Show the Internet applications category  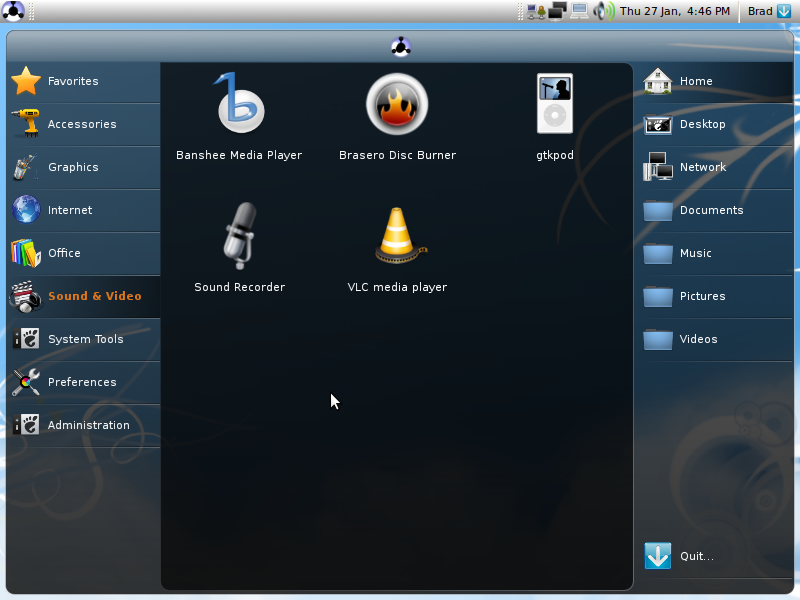[84, 210]
